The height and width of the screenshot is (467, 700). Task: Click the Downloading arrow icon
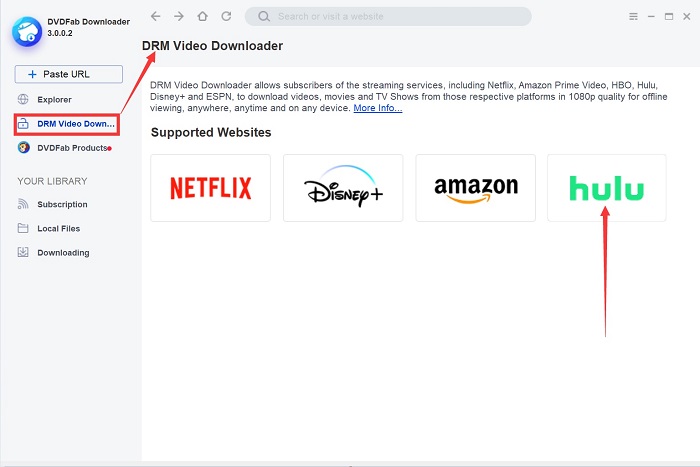(23, 252)
